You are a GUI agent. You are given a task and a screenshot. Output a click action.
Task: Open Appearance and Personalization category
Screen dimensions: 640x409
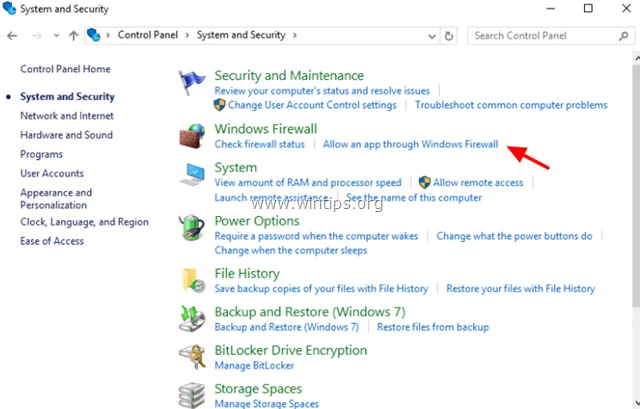(56, 199)
